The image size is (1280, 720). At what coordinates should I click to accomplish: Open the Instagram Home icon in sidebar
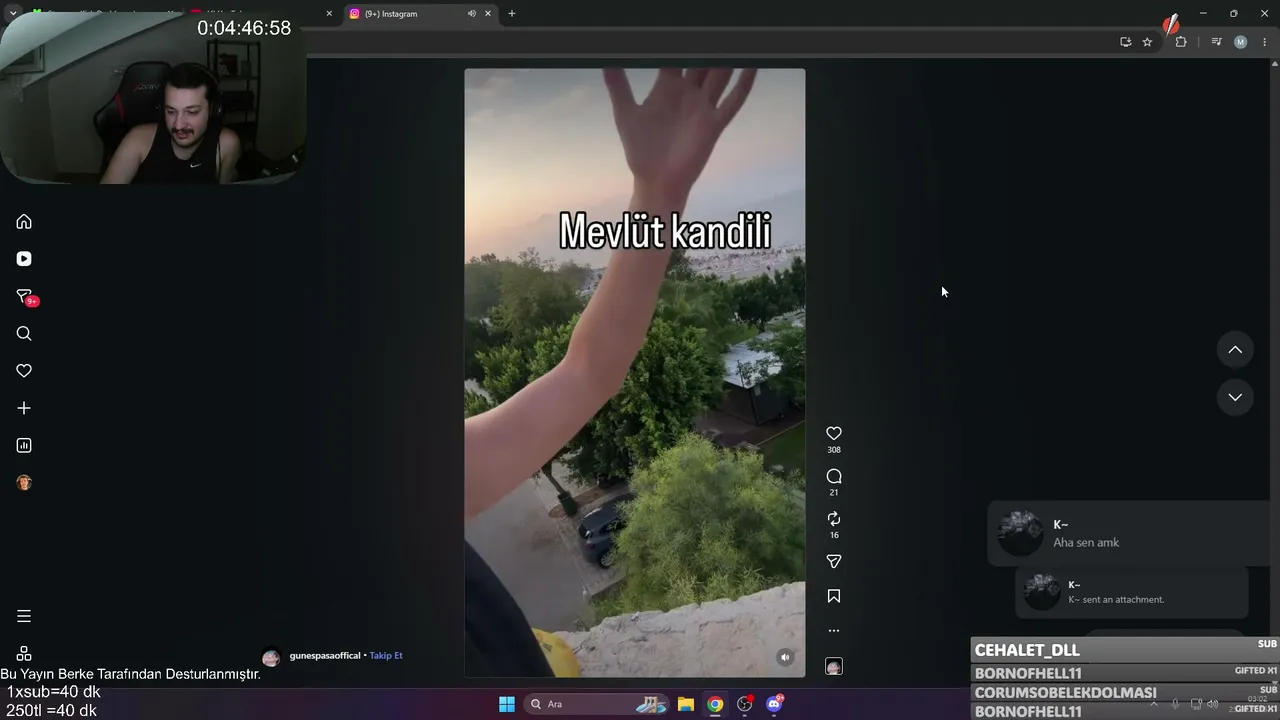tap(24, 222)
